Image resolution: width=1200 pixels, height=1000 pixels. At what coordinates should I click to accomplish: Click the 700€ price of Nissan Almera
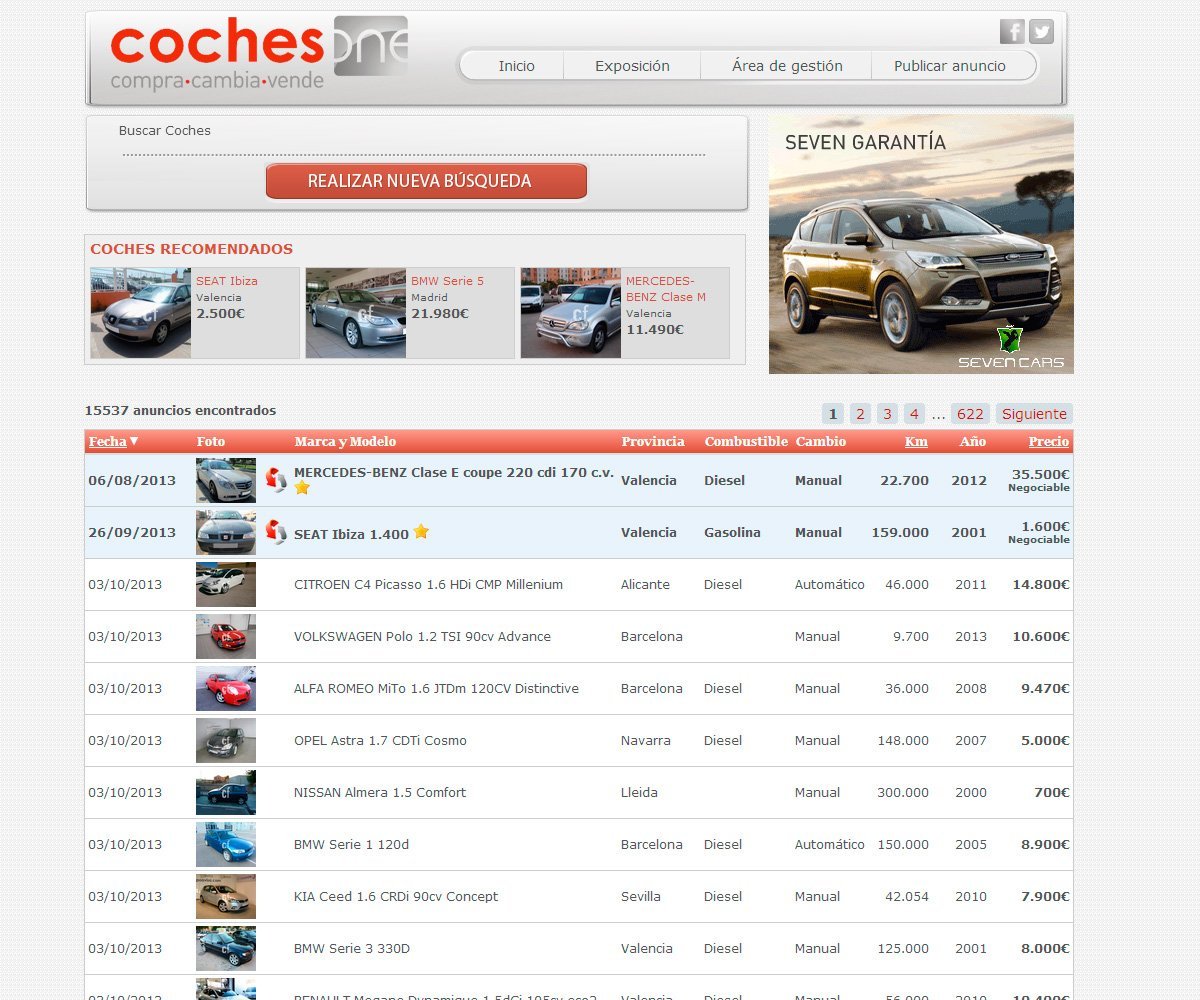point(1052,792)
